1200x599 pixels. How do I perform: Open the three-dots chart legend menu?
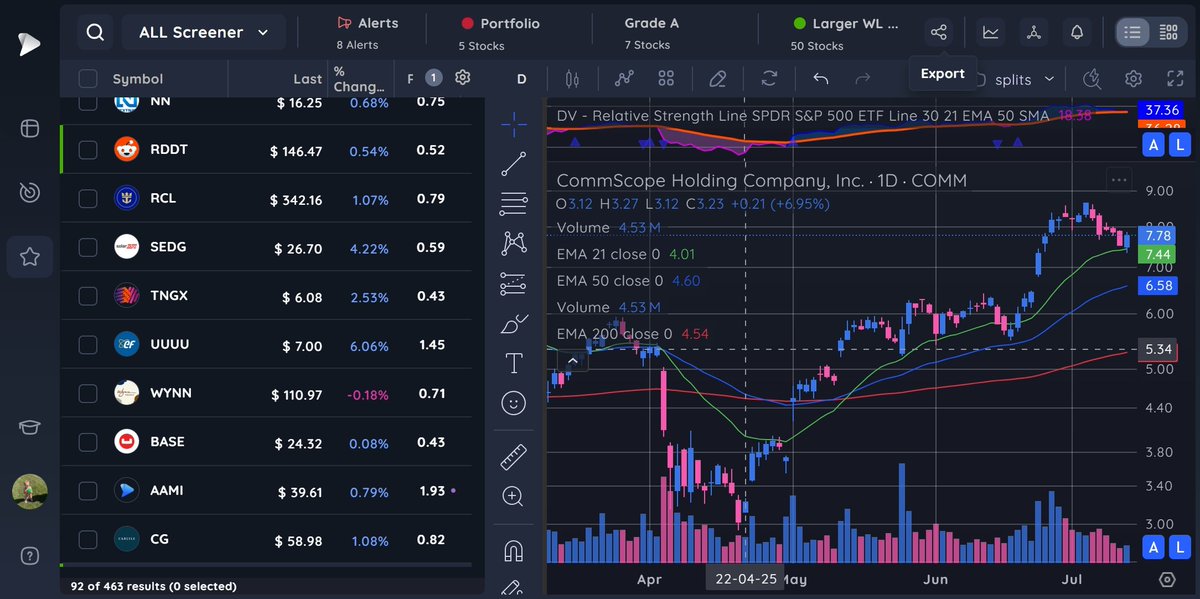[x=1119, y=180]
